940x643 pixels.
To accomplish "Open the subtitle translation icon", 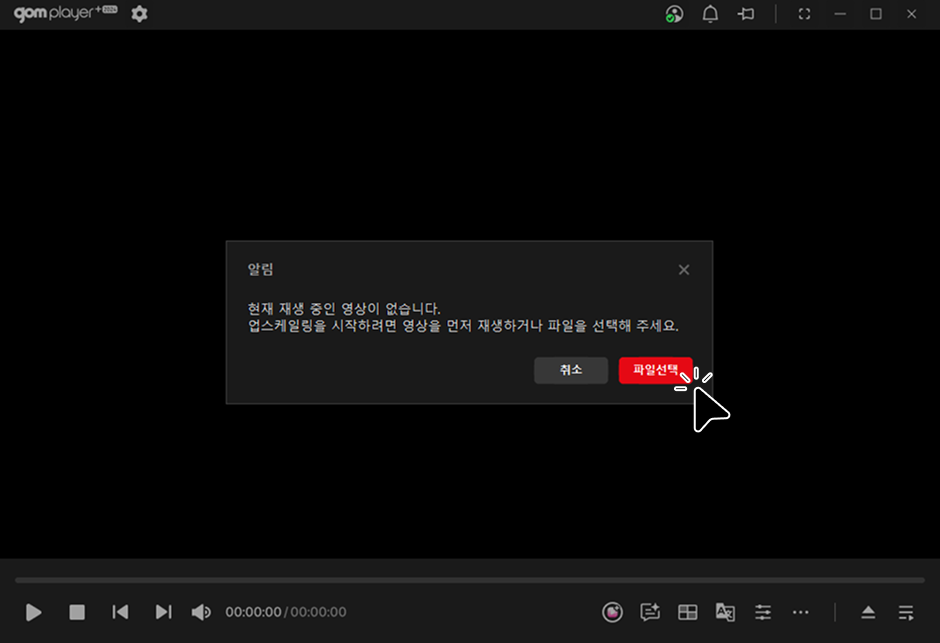I will 725,612.
